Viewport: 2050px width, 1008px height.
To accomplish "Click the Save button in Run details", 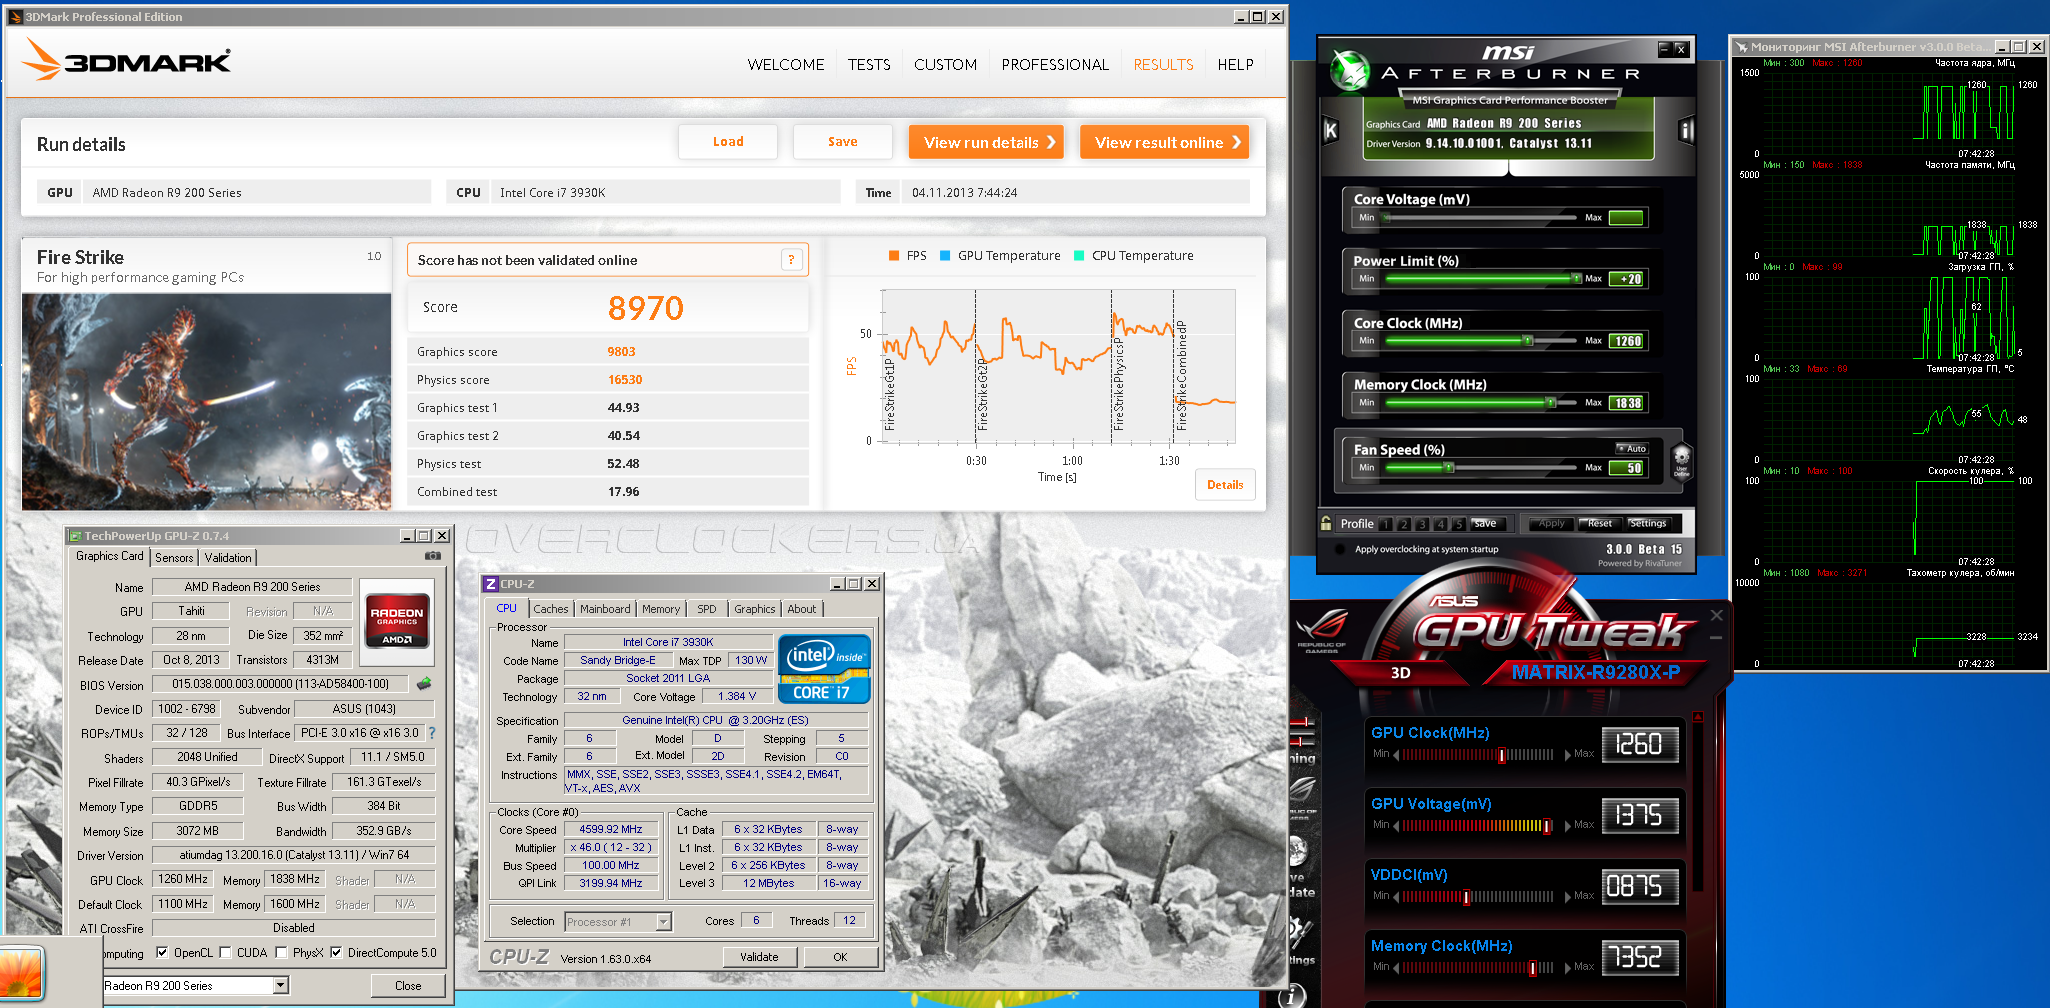I will pos(843,142).
